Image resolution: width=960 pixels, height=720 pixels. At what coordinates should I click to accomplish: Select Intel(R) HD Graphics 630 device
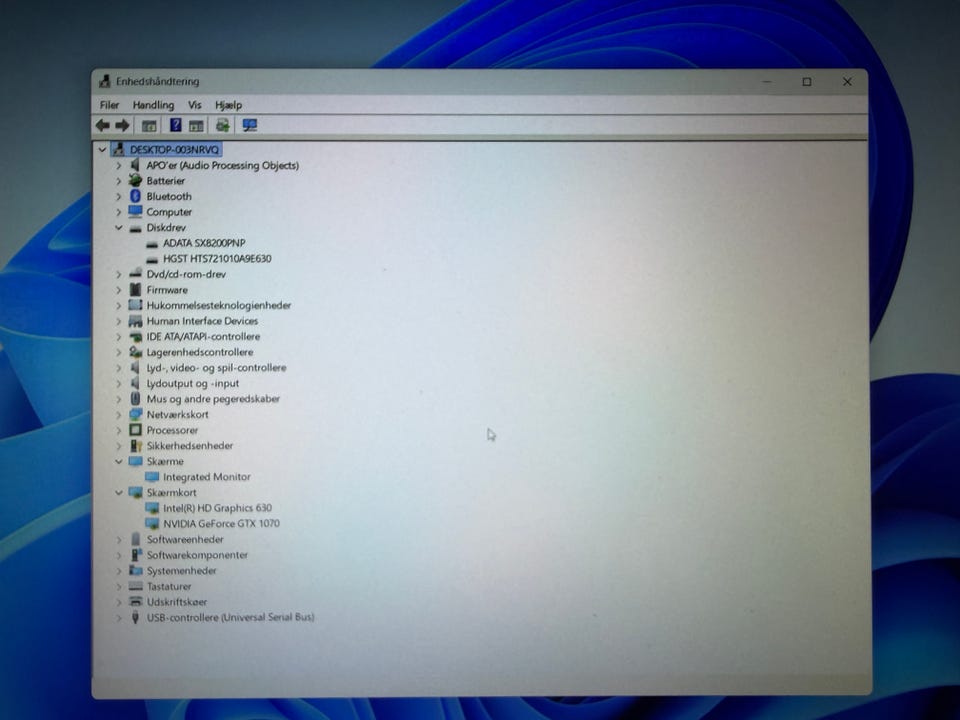[217, 508]
